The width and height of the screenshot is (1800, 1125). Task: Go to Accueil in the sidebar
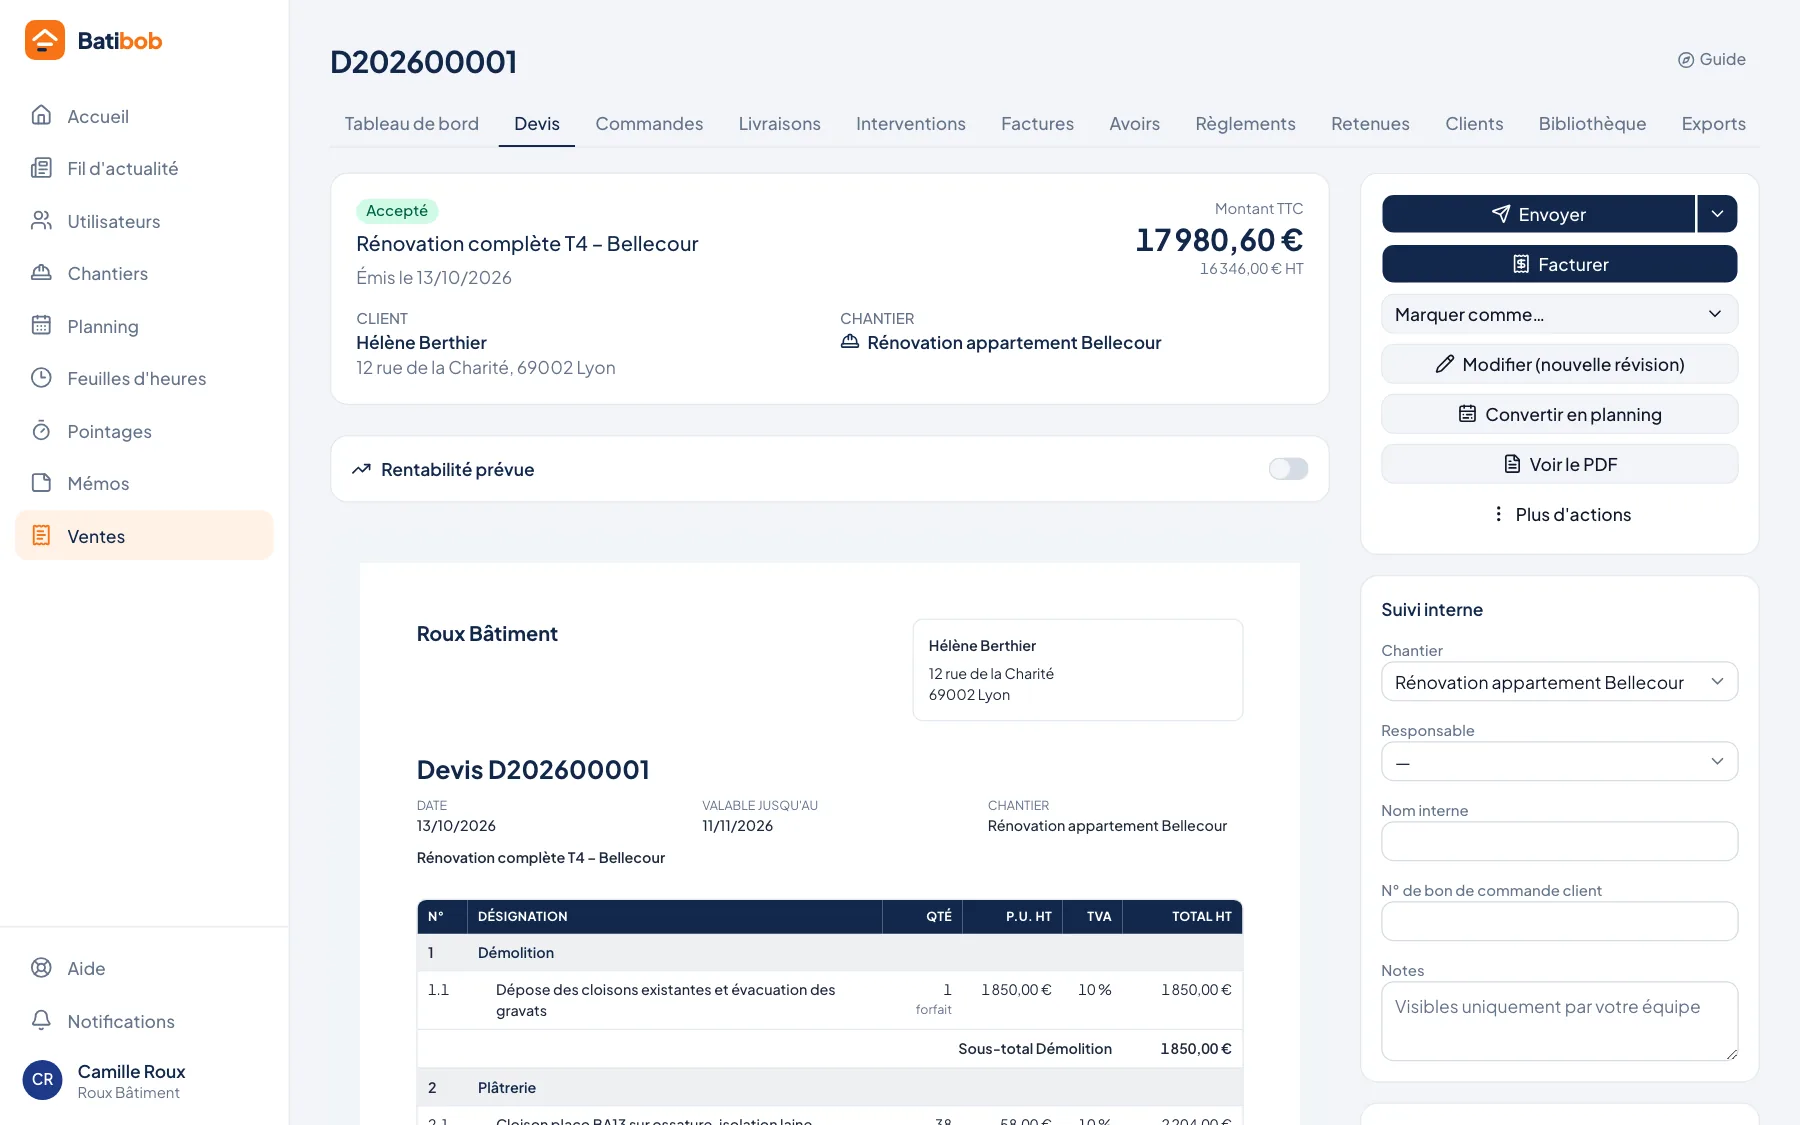click(144, 116)
